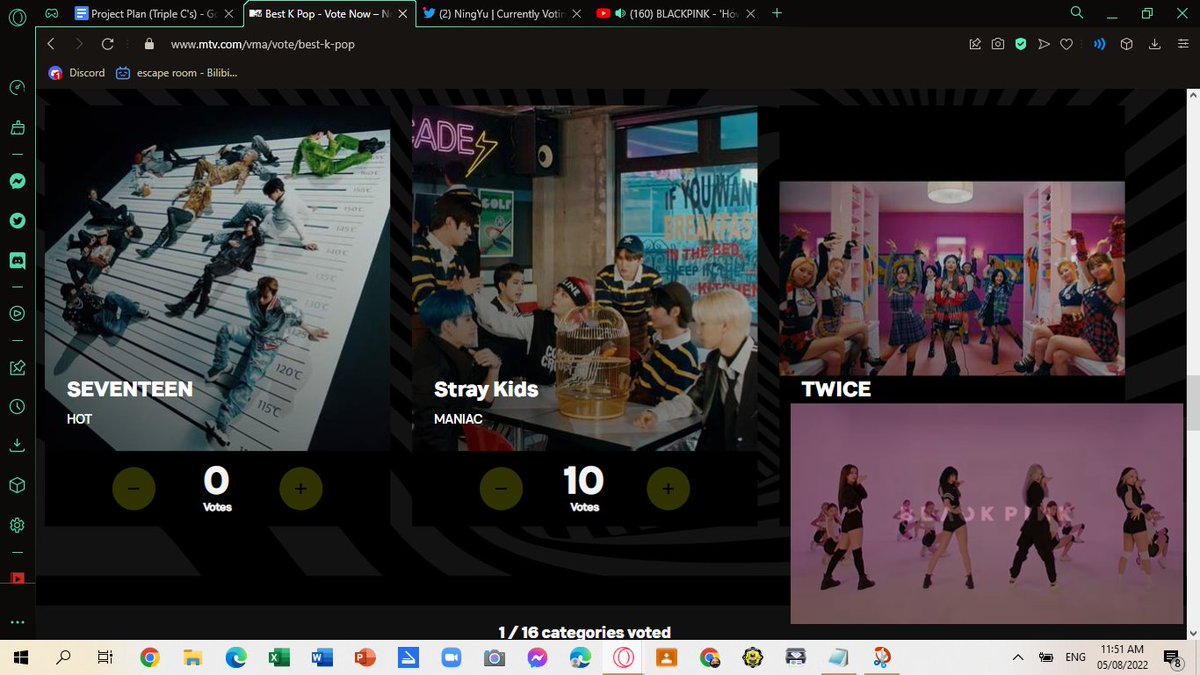Open Discord panel in the Opera sidebar
This screenshot has width=1200, height=675.
17,260
